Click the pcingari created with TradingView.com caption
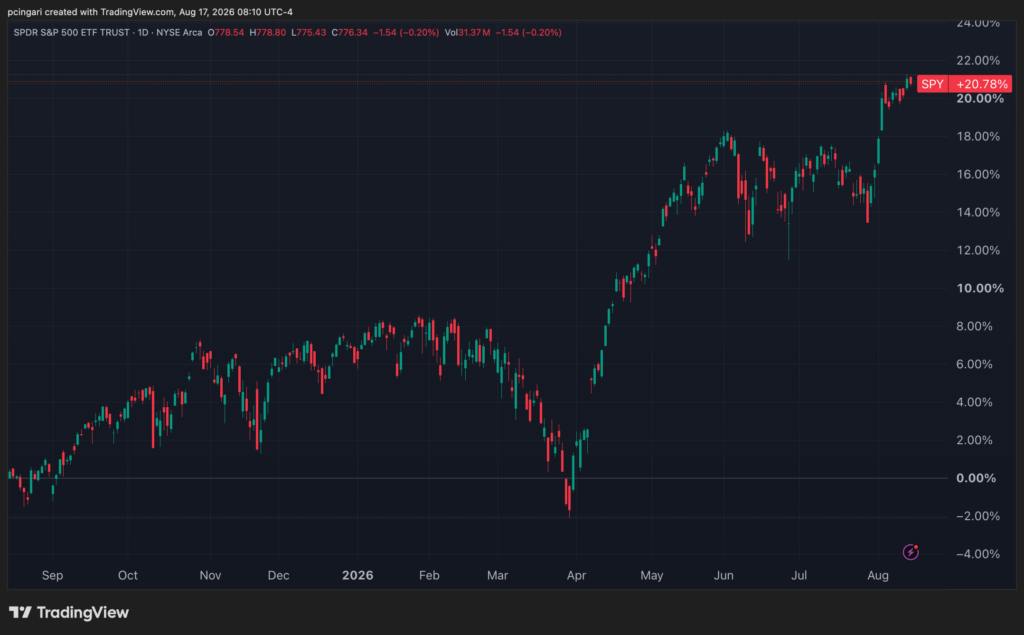Image resolution: width=1024 pixels, height=635 pixels. click(150, 12)
